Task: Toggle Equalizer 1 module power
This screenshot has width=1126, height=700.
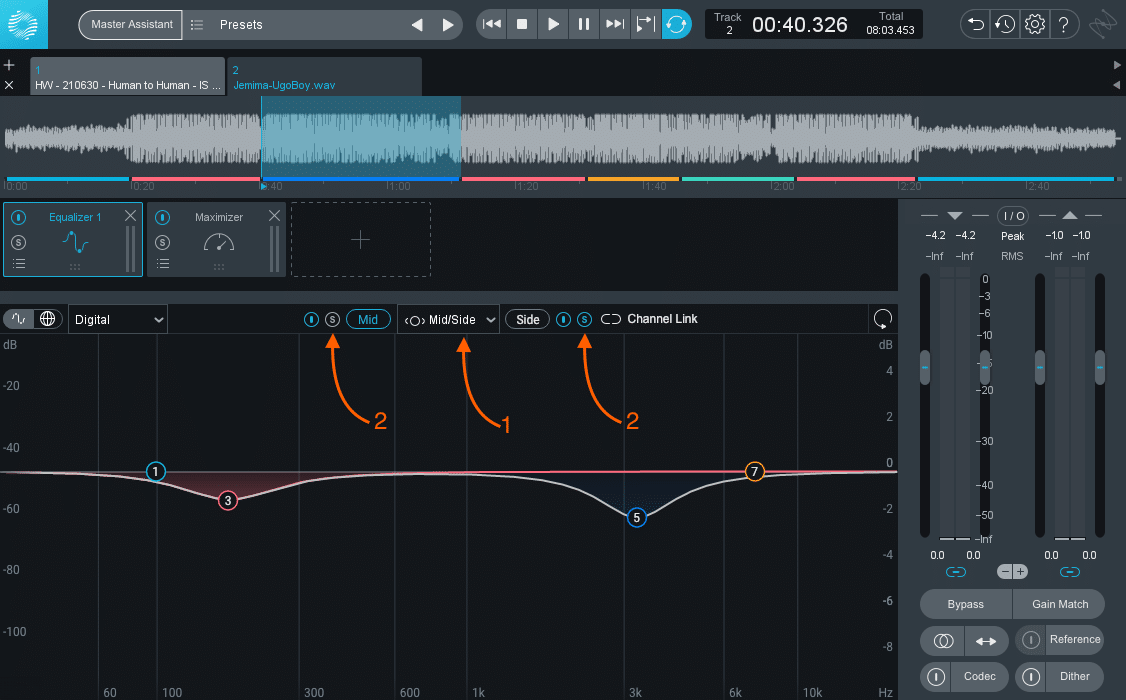Action: pyautogui.click(x=19, y=217)
